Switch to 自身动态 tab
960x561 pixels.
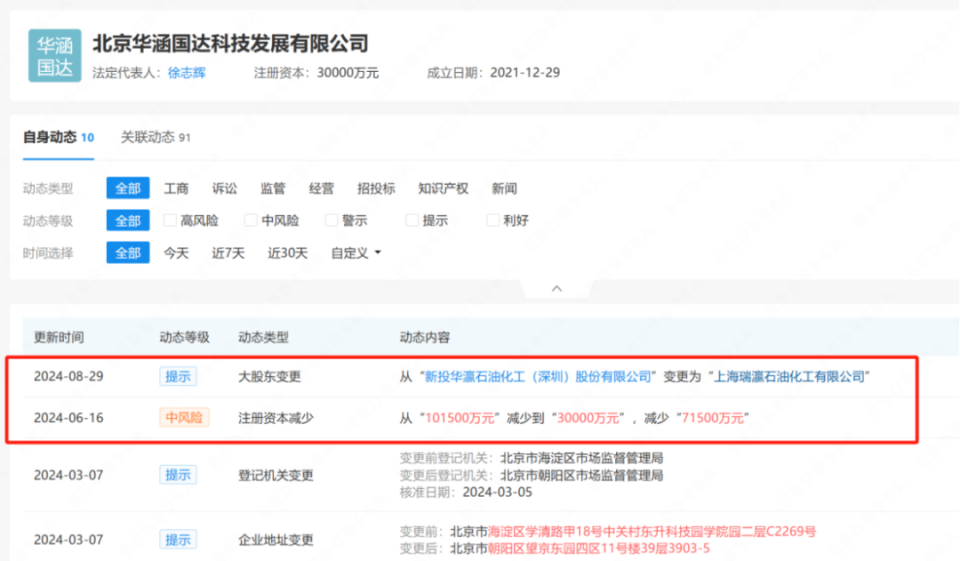coord(58,137)
